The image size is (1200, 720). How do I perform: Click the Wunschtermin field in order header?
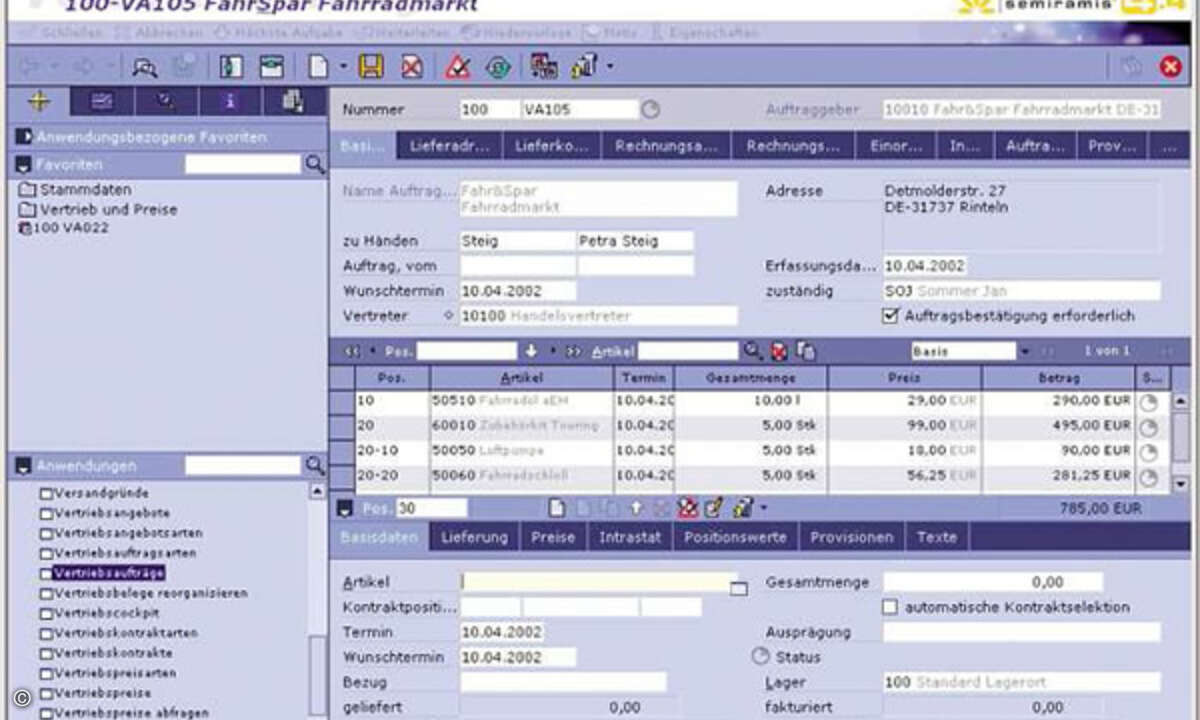click(x=518, y=291)
